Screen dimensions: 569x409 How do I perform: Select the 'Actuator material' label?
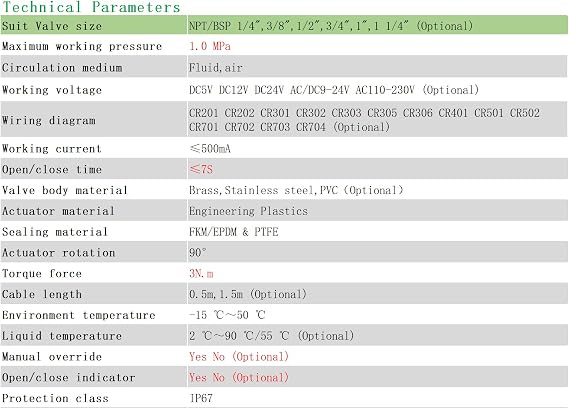tap(58, 211)
